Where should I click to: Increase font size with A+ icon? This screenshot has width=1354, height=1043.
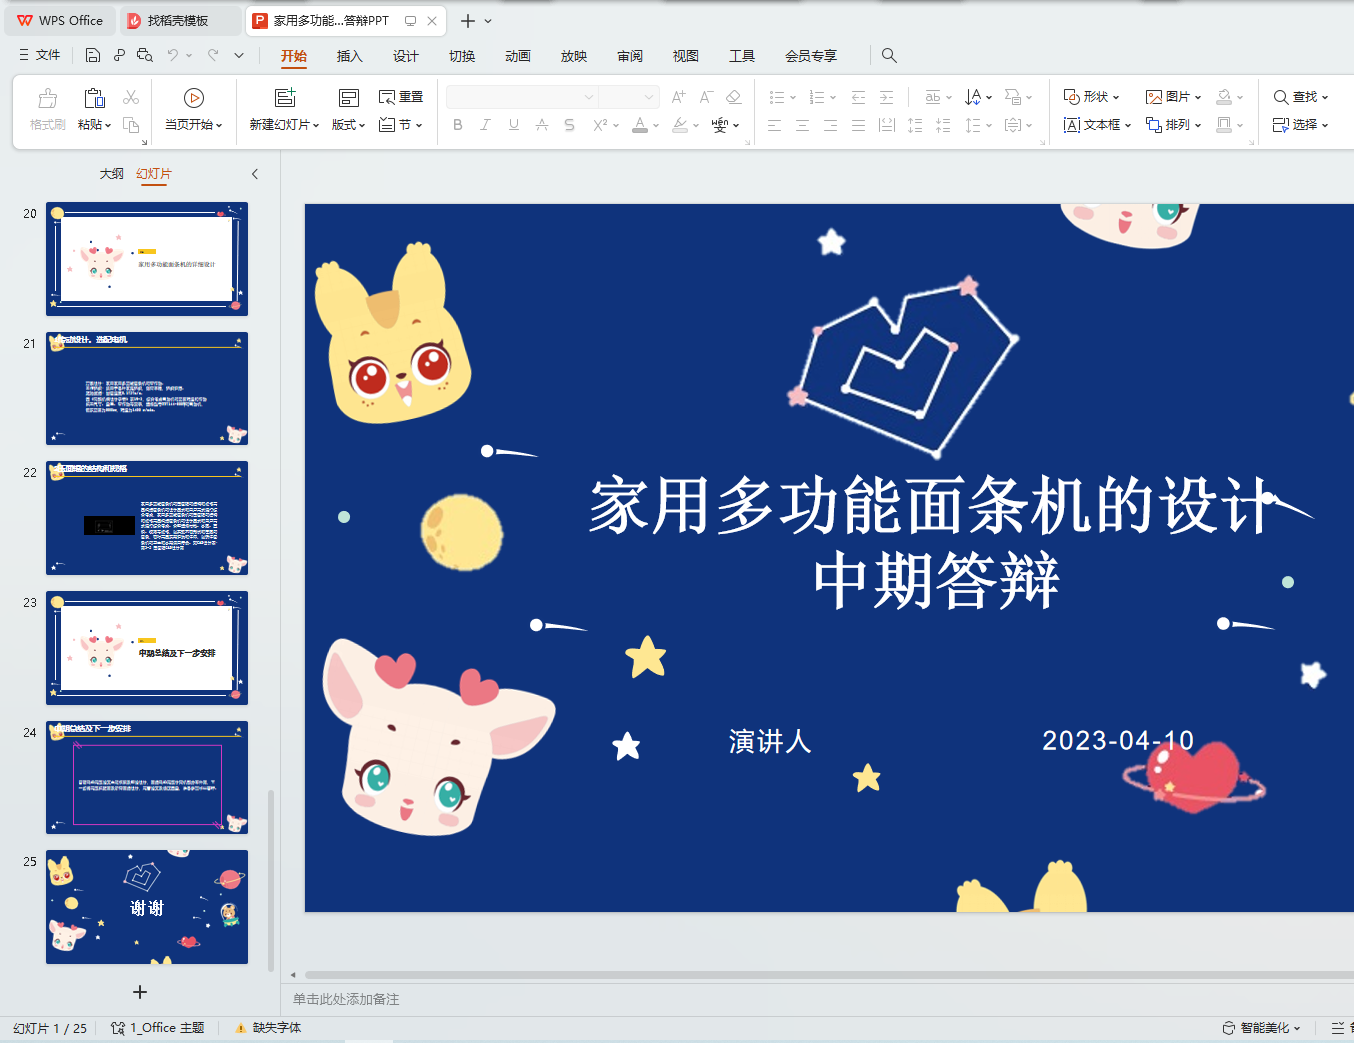point(679,97)
